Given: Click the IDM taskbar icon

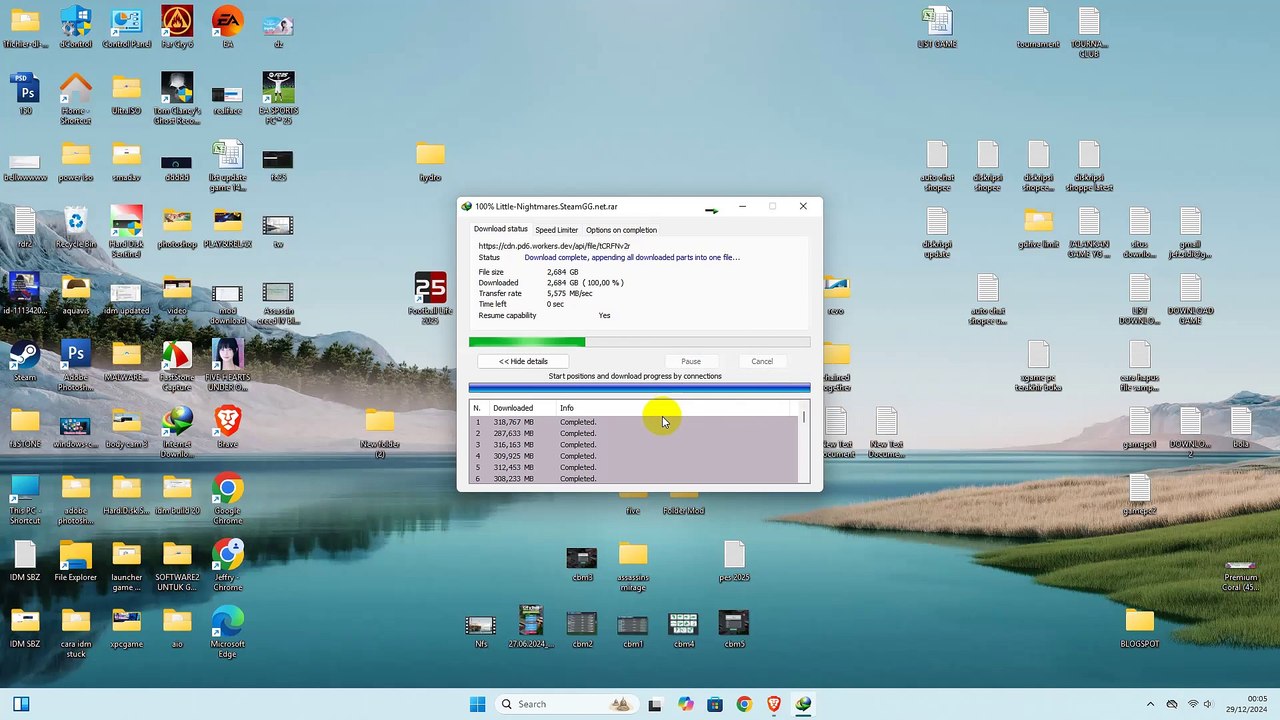Looking at the screenshot, I should [x=803, y=704].
